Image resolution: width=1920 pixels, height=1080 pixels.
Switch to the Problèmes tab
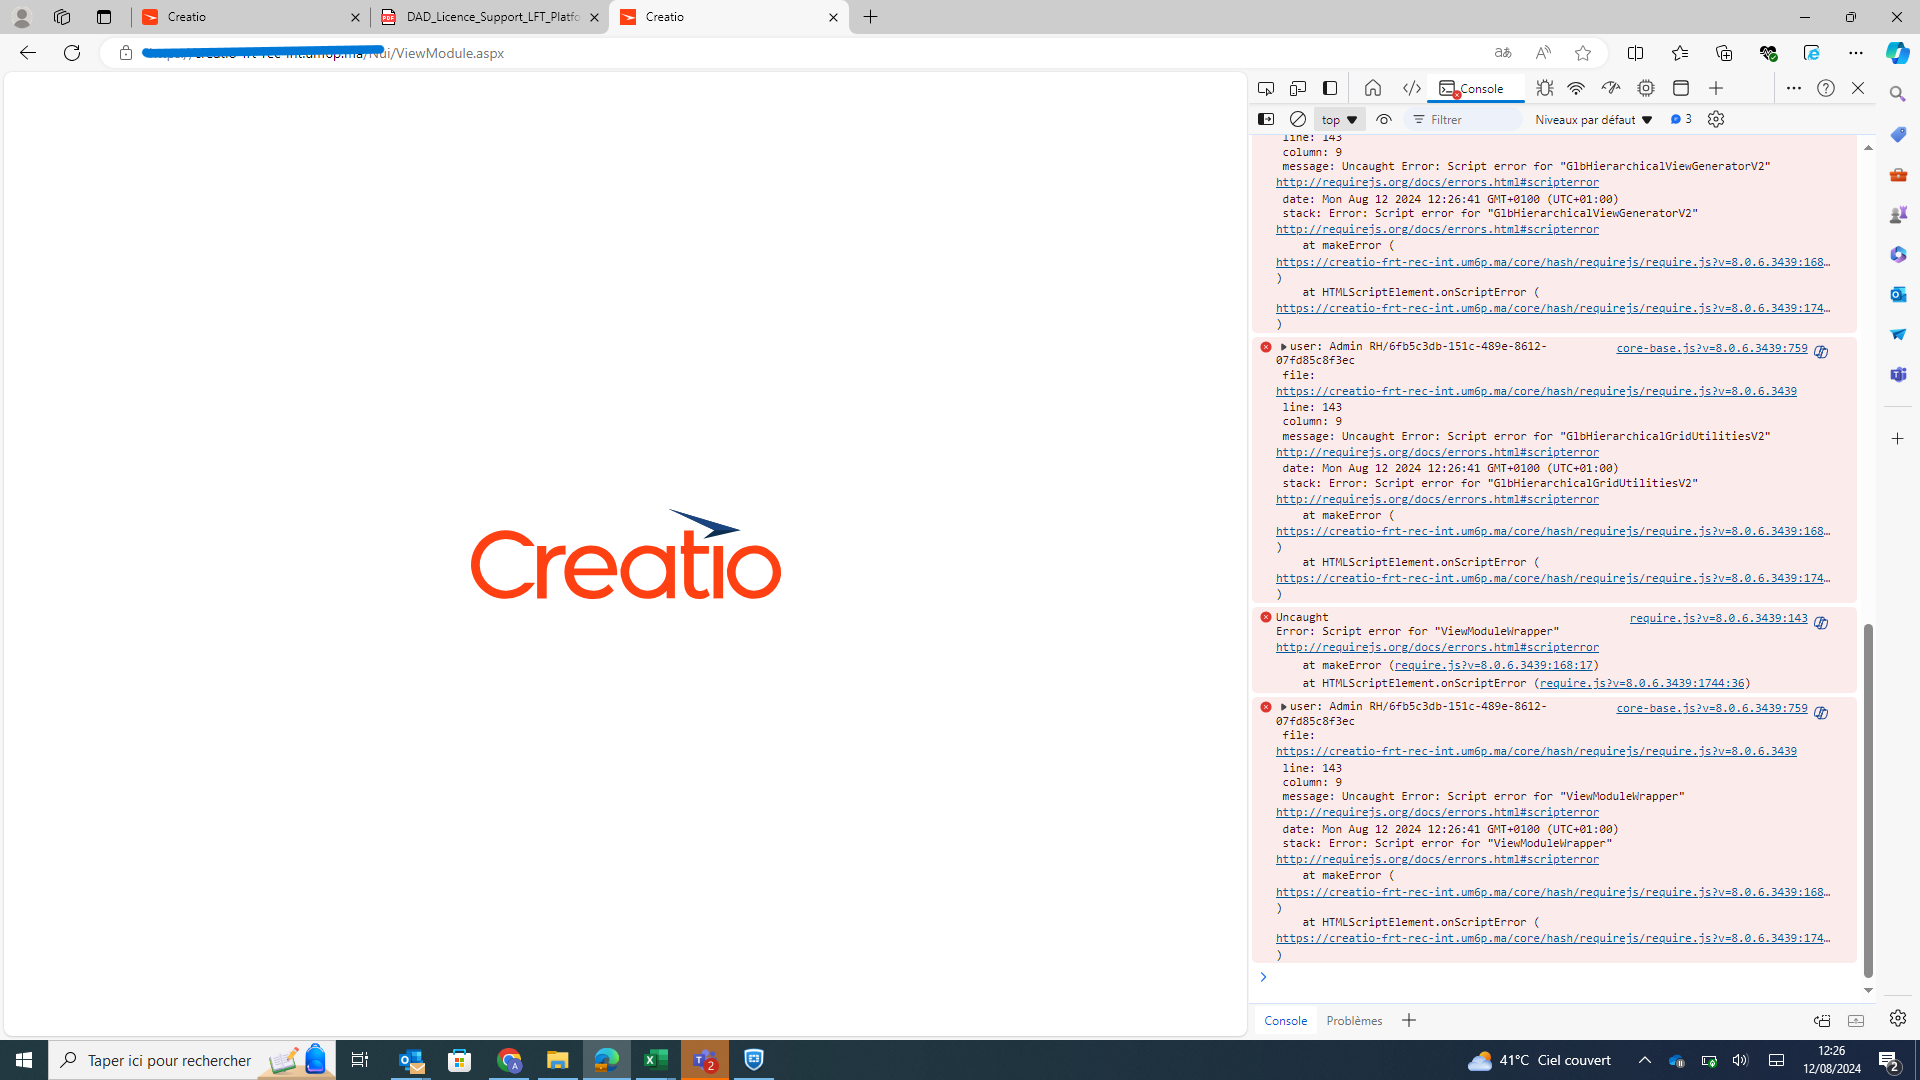point(1353,1020)
